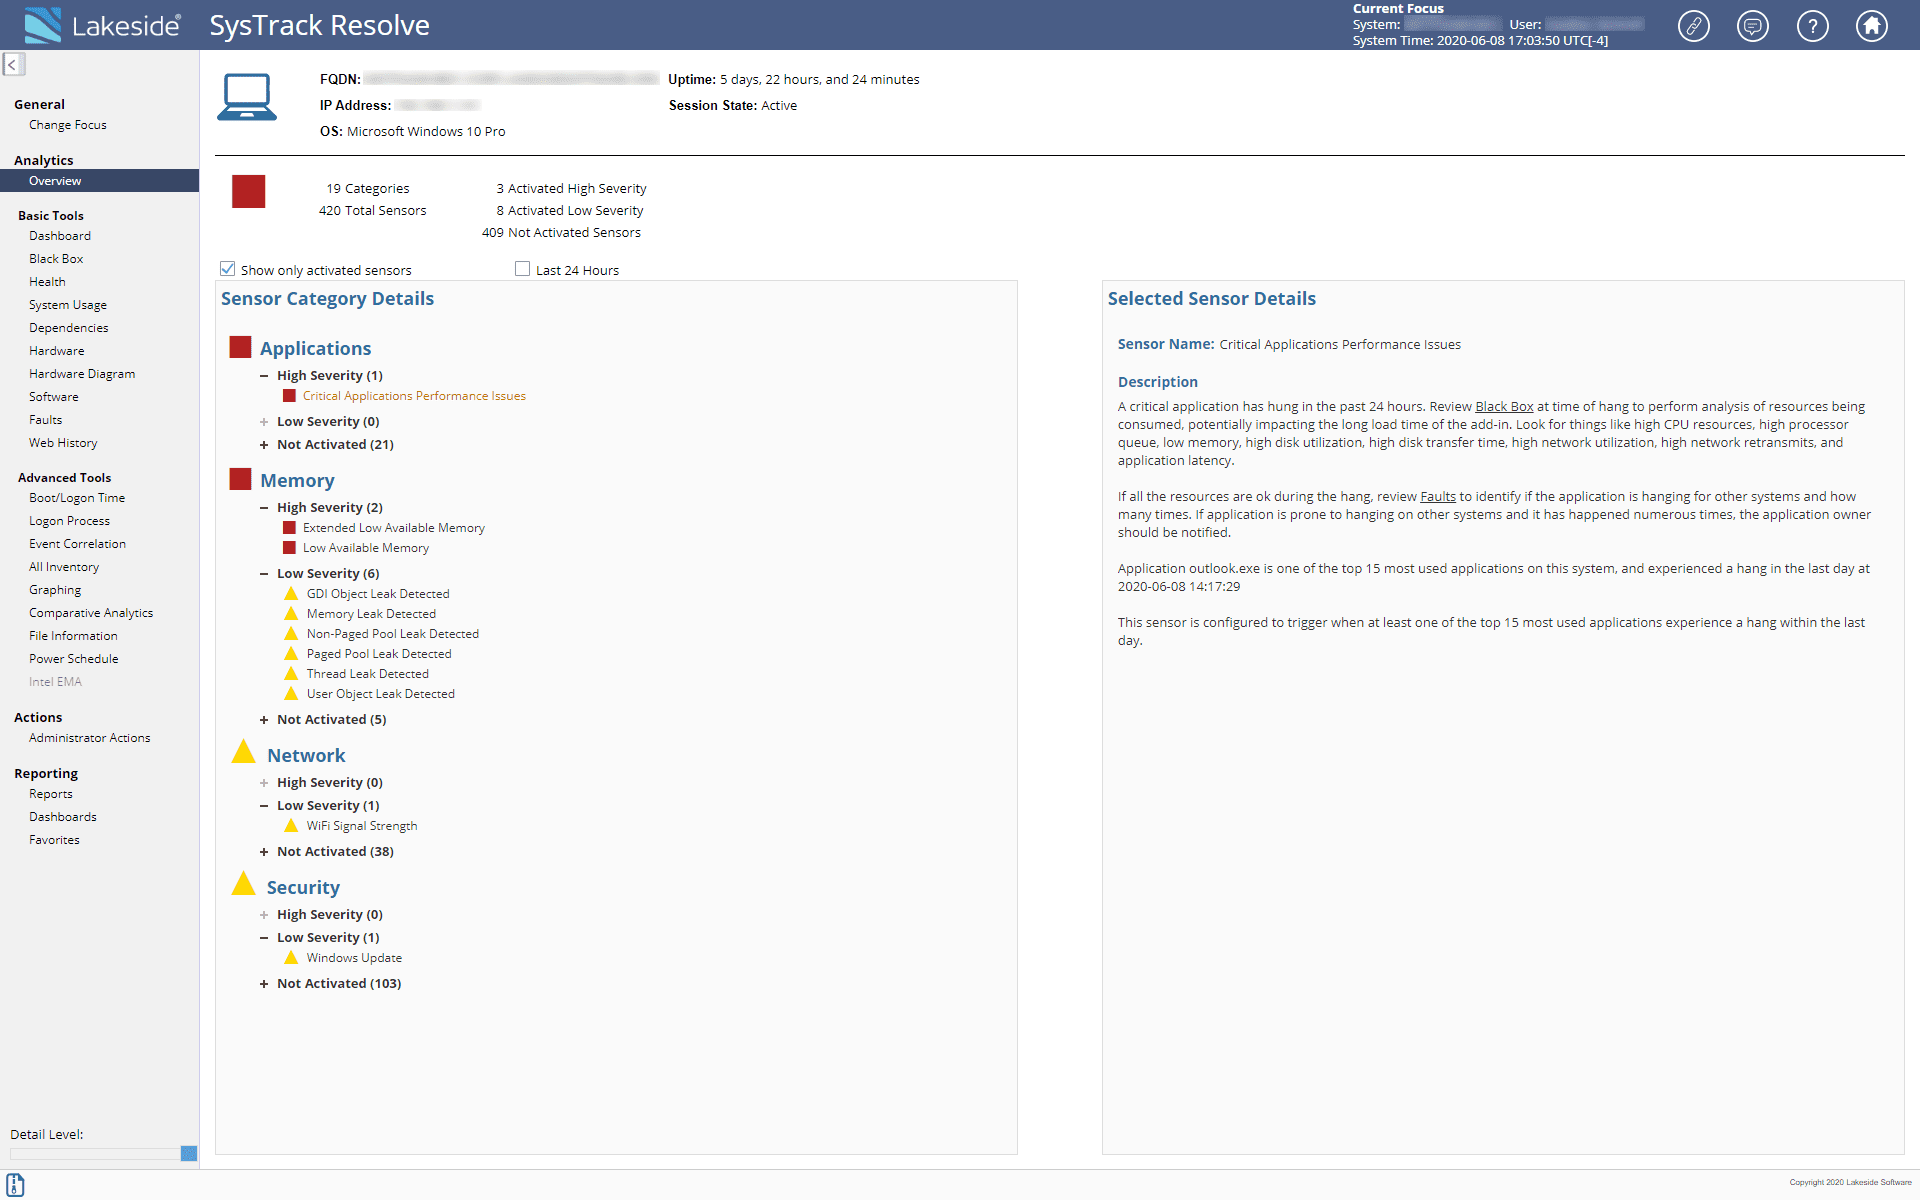Select Memory Leak Detected sensor
Screen dimensions: 1920x1200
[371, 614]
